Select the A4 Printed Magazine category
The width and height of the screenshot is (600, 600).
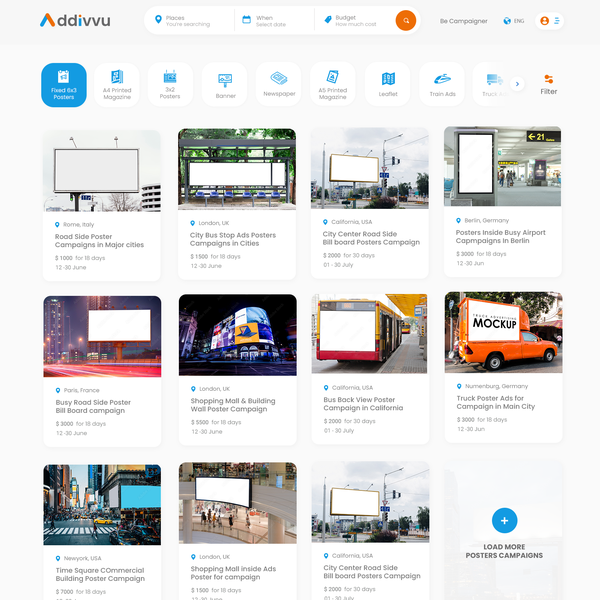117,85
